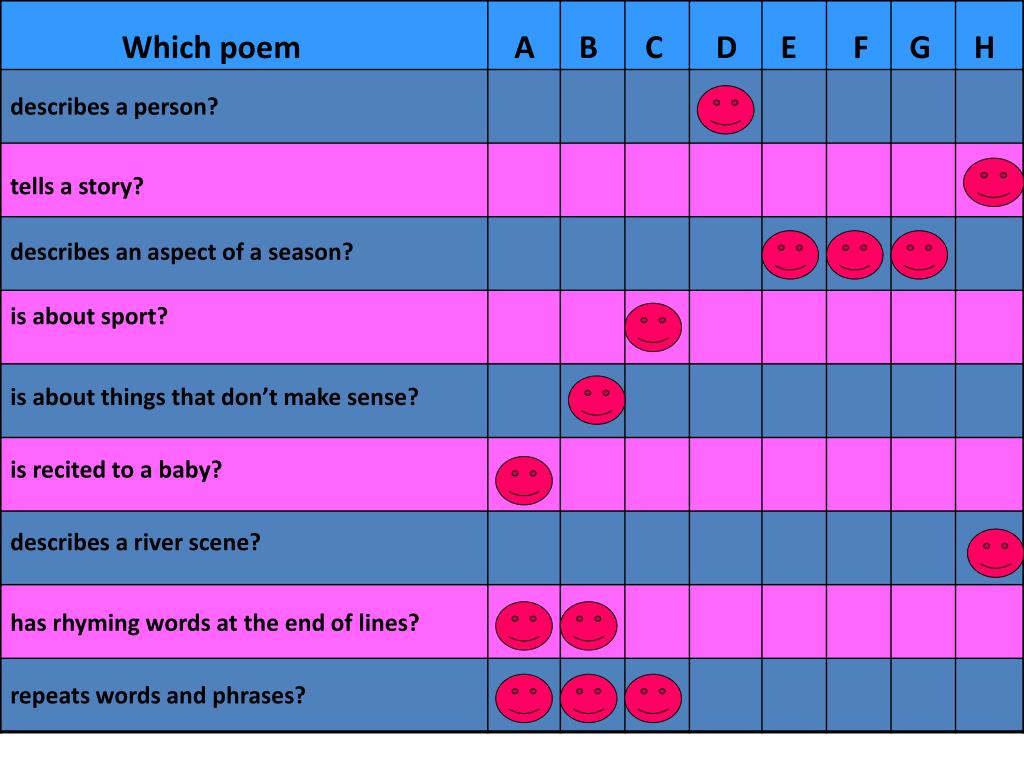Select smiley under B in rhyming words row
The height and width of the screenshot is (768, 1024).
pyautogui.click(x=588, y=626)
